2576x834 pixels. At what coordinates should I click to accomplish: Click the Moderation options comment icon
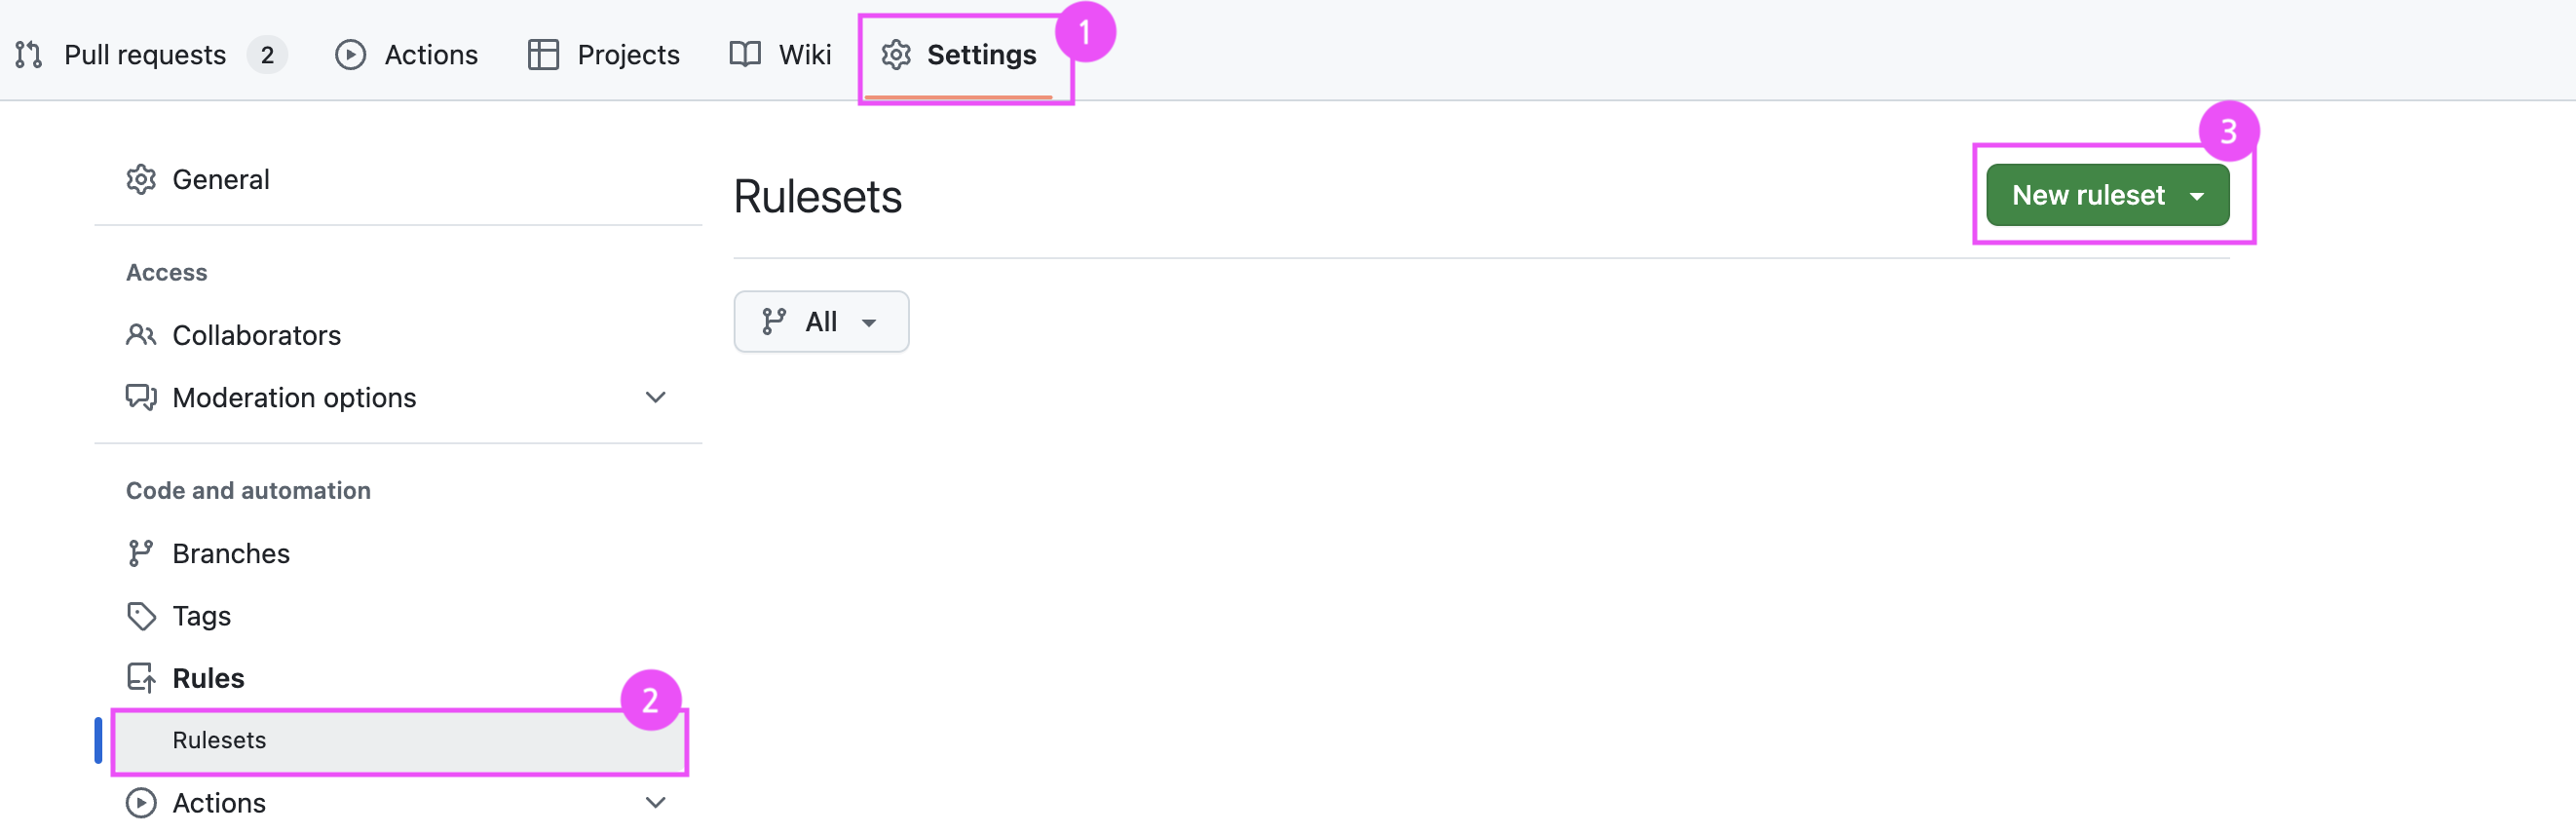pos(141,398)
